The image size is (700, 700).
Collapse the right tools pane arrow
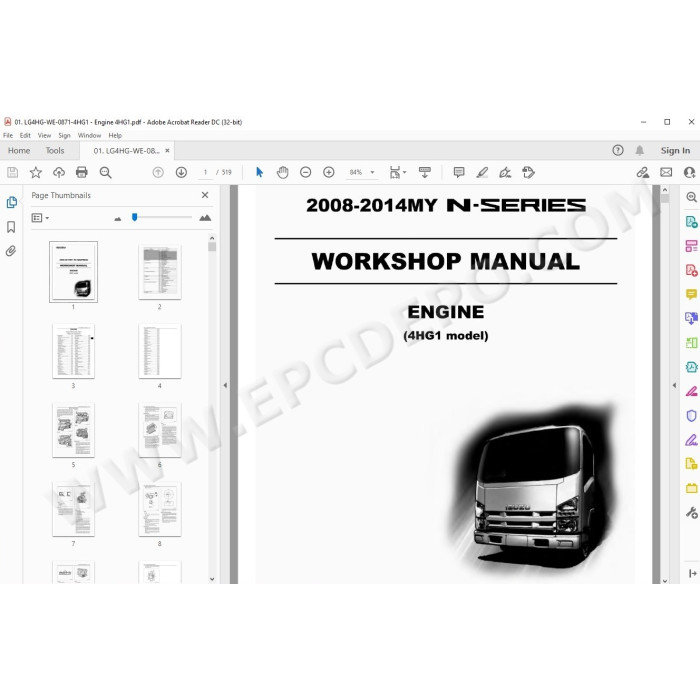pos(674,385)
